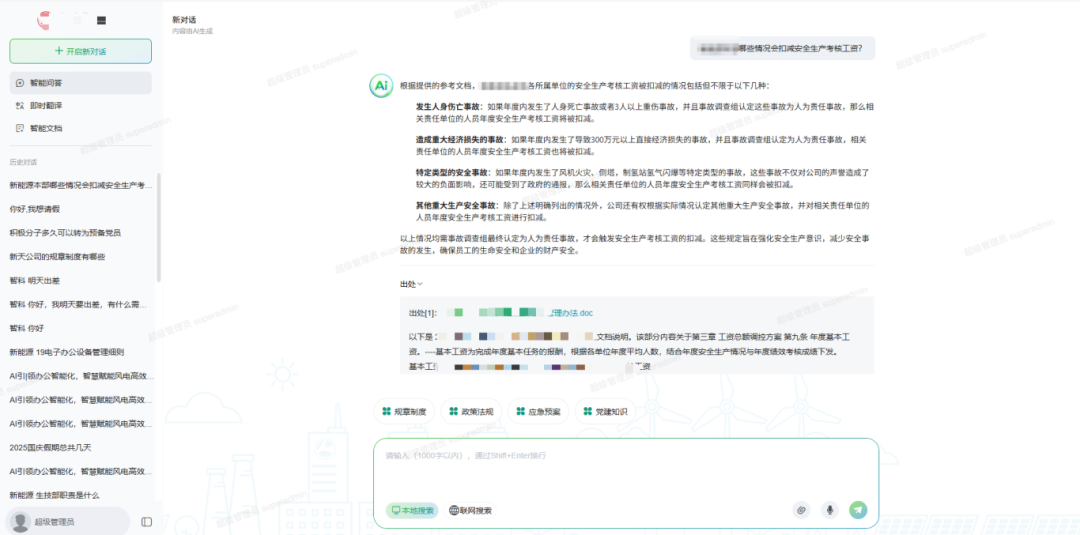The width and height of the screenshot is (1080, 535).
Task: Toggle the 联网搜索 web search mode
Action: point(470,510)
